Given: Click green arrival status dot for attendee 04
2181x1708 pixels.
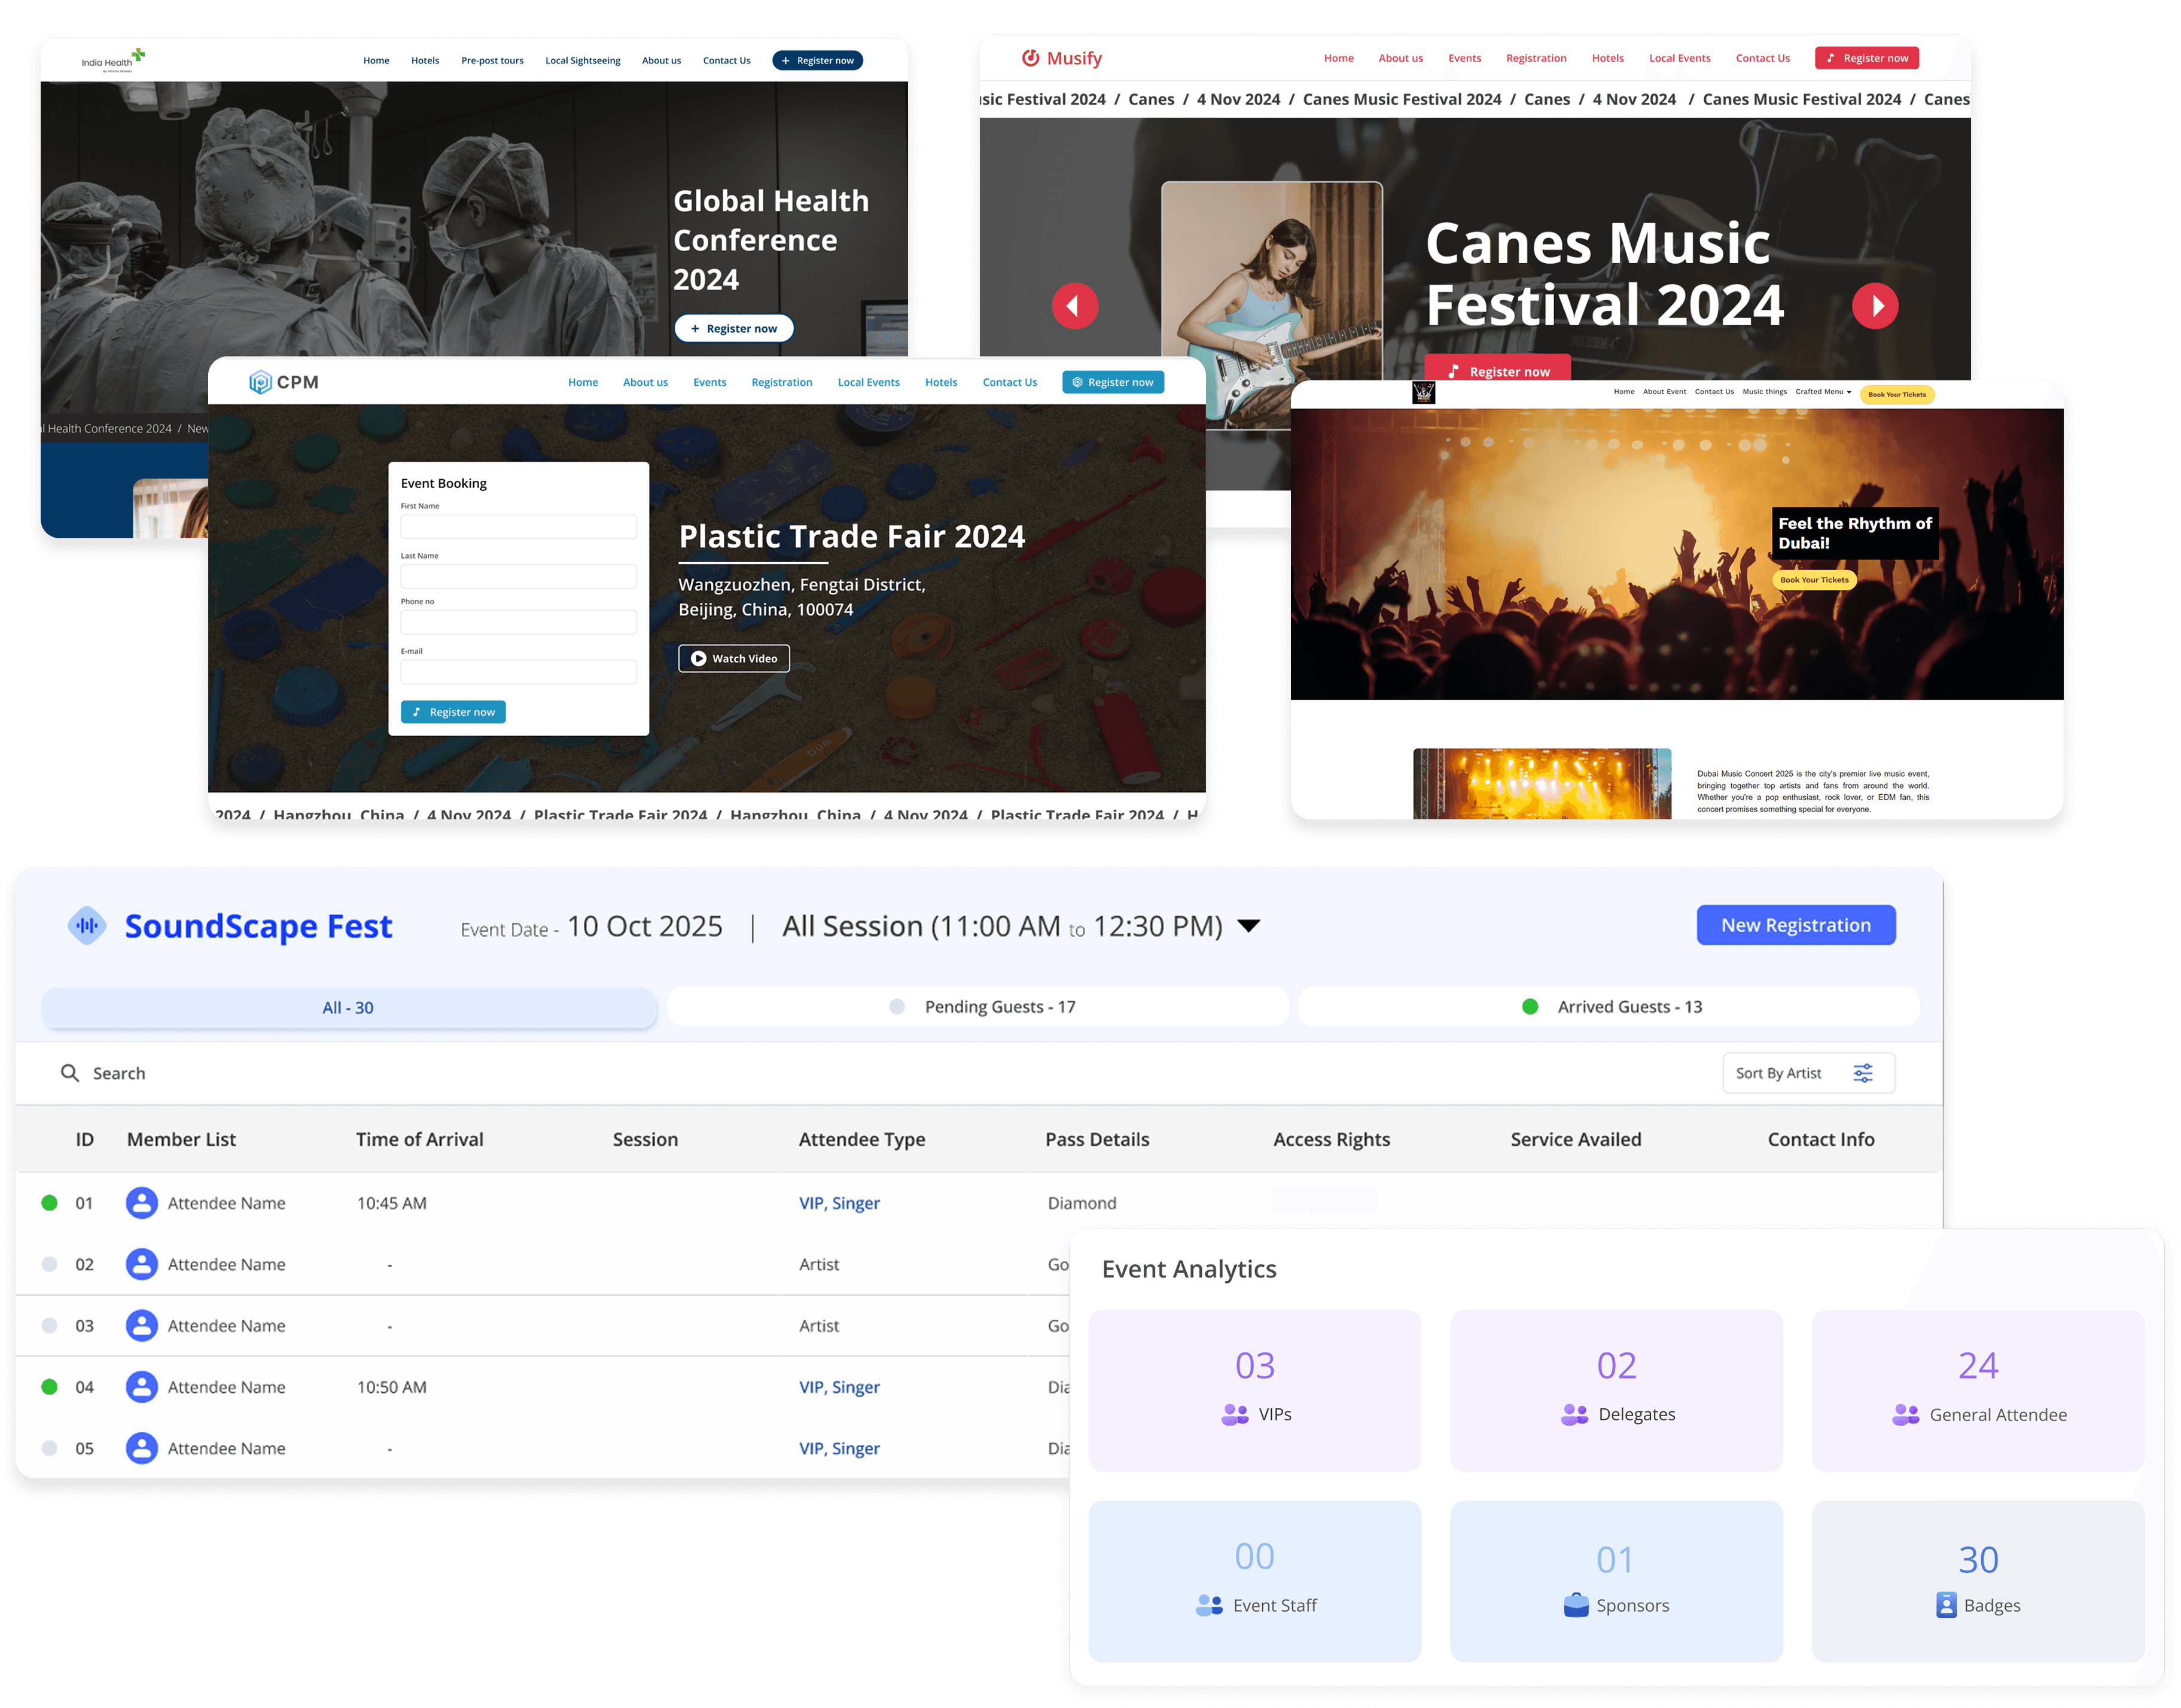Looking at the screenshot, I should pyautogui.click(x=49, y=1387).
